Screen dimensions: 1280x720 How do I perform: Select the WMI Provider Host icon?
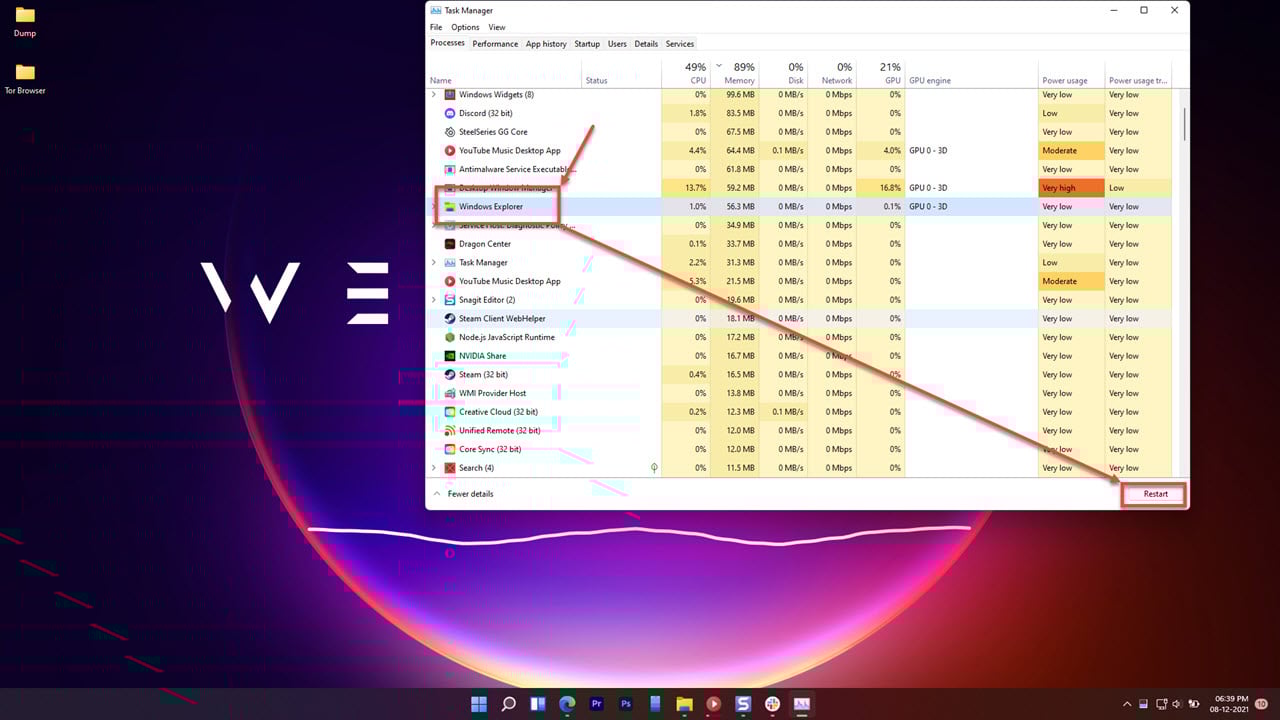[x=450, y=393]
